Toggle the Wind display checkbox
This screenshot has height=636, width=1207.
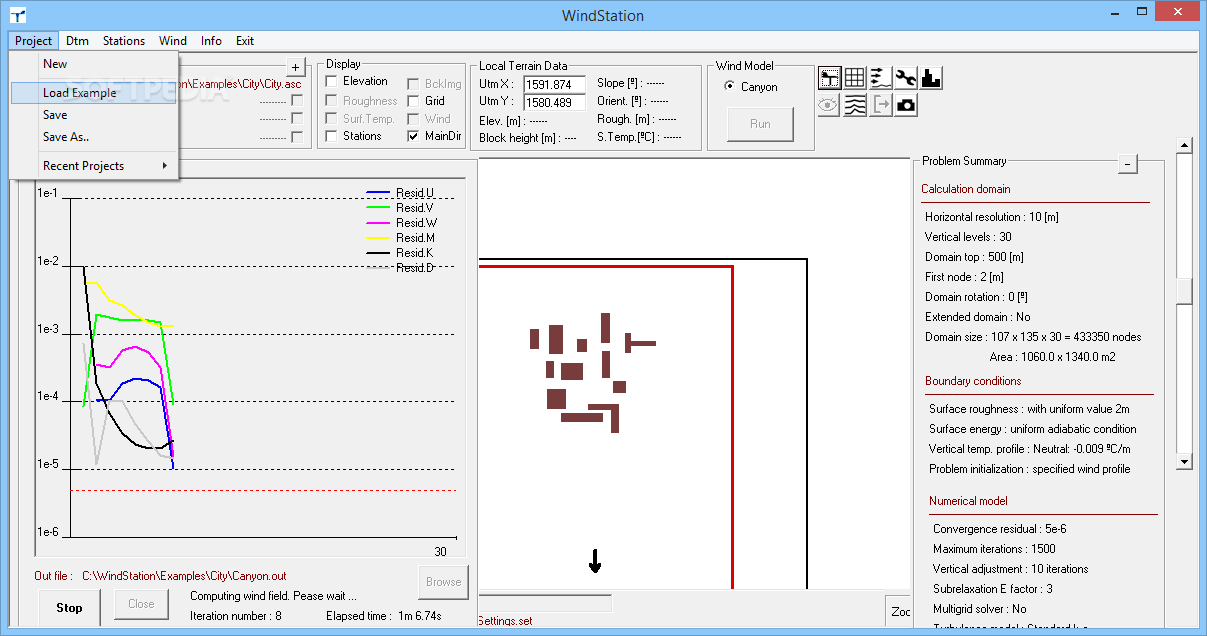[x=414, y=119]
